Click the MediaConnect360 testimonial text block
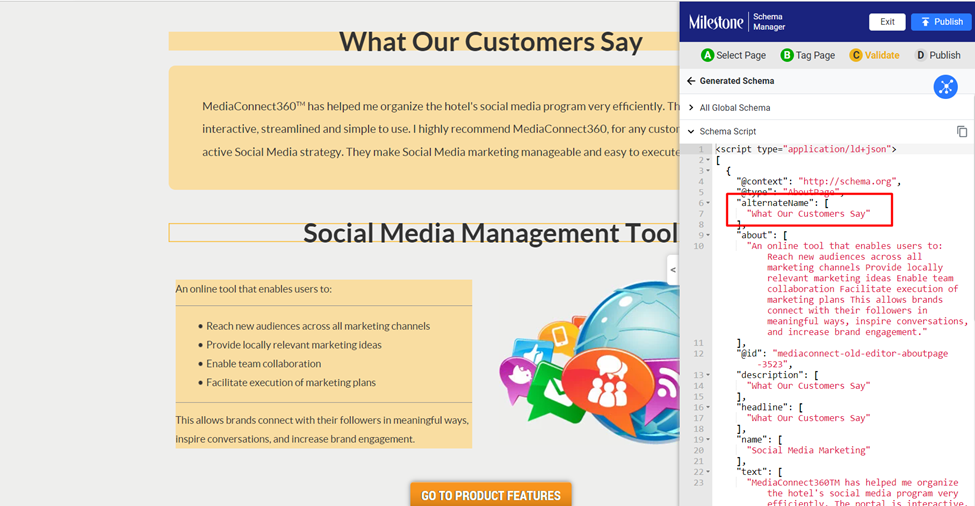The image size is (975, 506). coord(424,128)
